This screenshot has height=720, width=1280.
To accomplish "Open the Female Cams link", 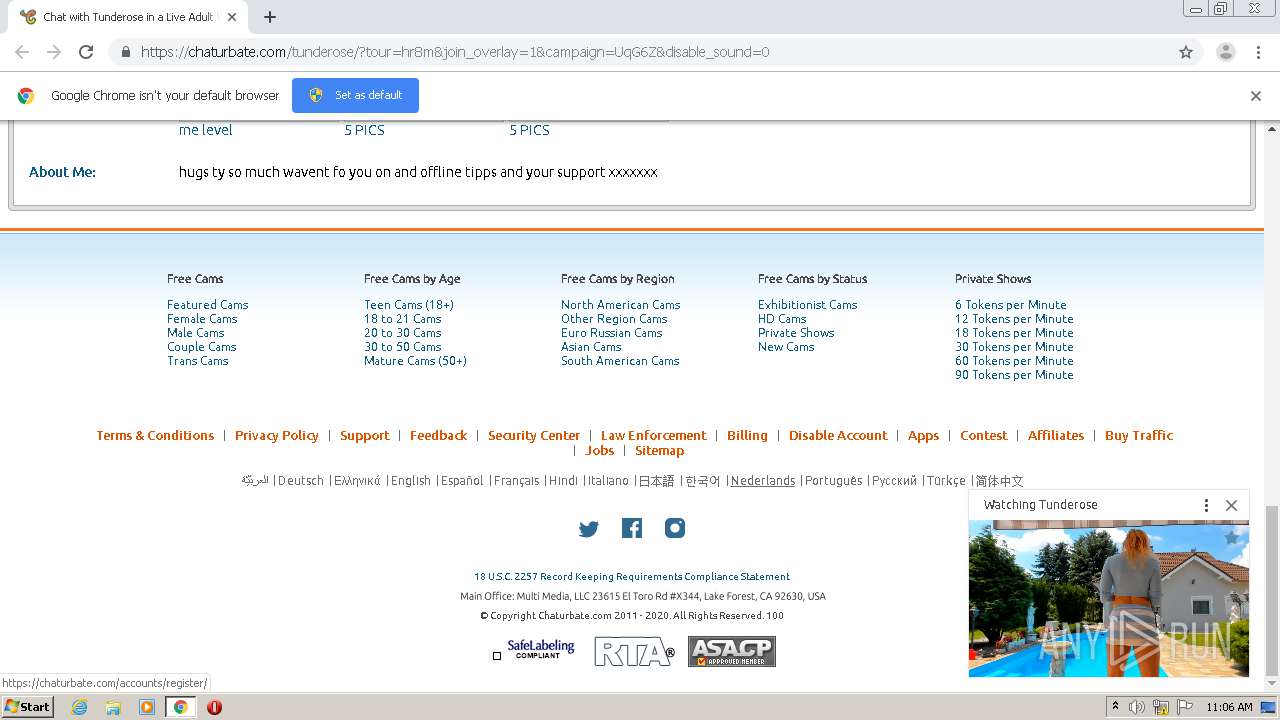I will point(202,319).
